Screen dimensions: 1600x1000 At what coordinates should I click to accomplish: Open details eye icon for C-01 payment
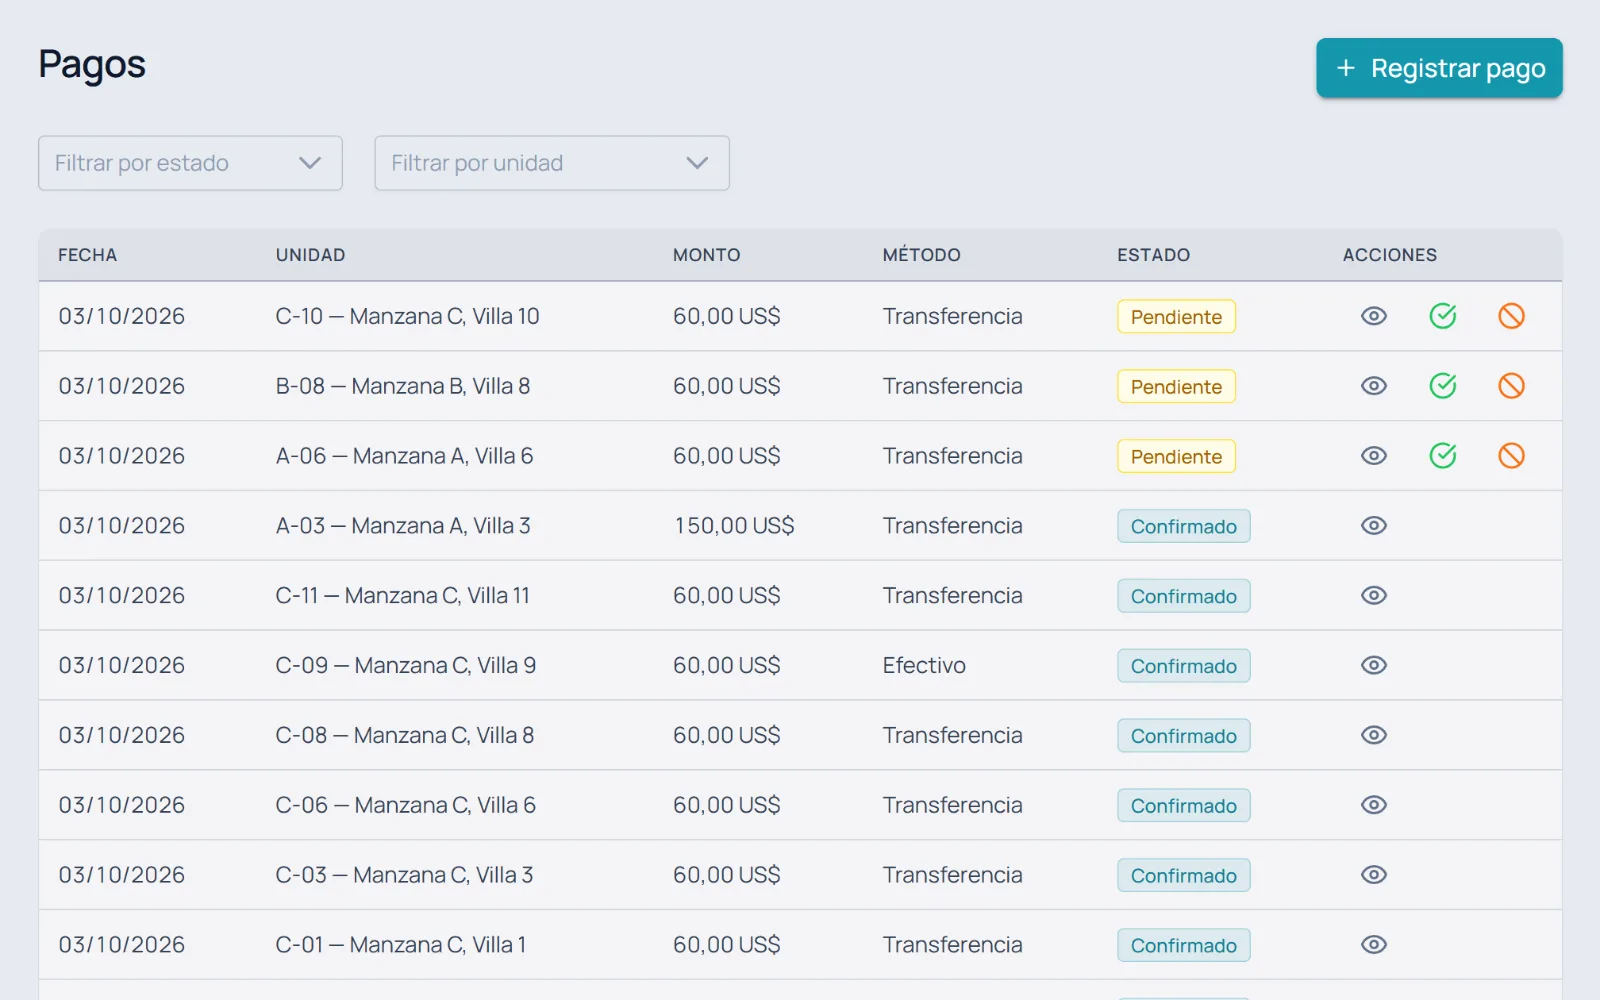(x=1374, y=945)
